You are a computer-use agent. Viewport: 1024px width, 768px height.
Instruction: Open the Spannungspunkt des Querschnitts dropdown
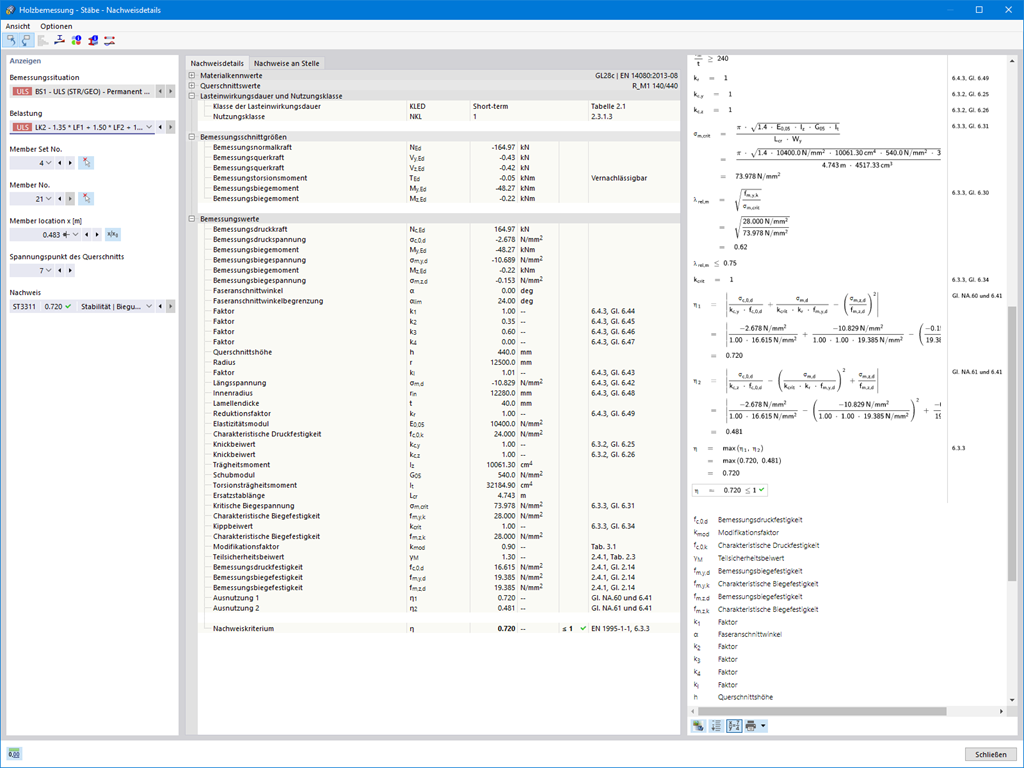49,270
